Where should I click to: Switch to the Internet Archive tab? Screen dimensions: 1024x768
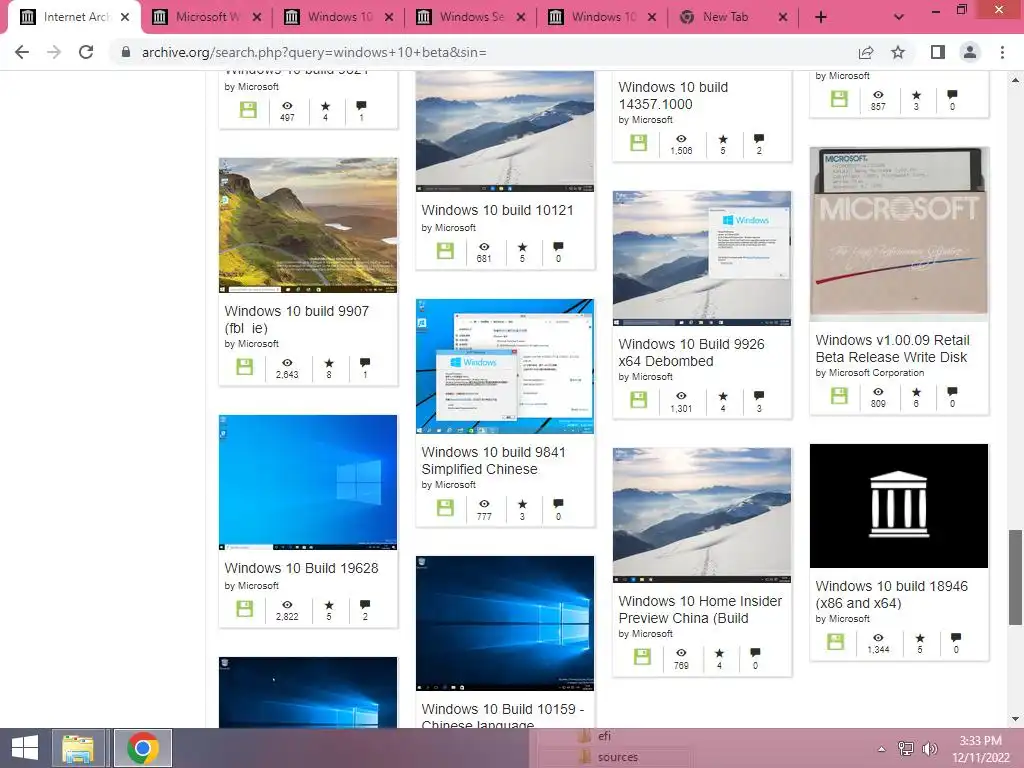click(x=73, y=17)
